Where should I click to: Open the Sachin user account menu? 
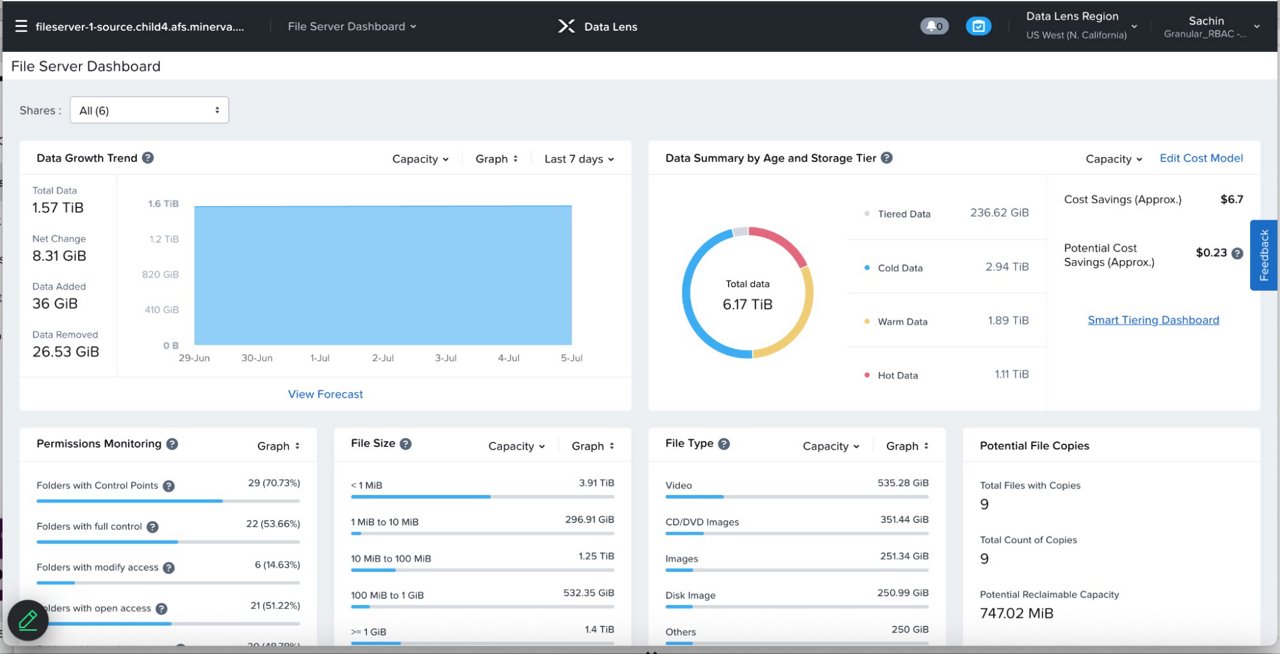coord(1211,27)
